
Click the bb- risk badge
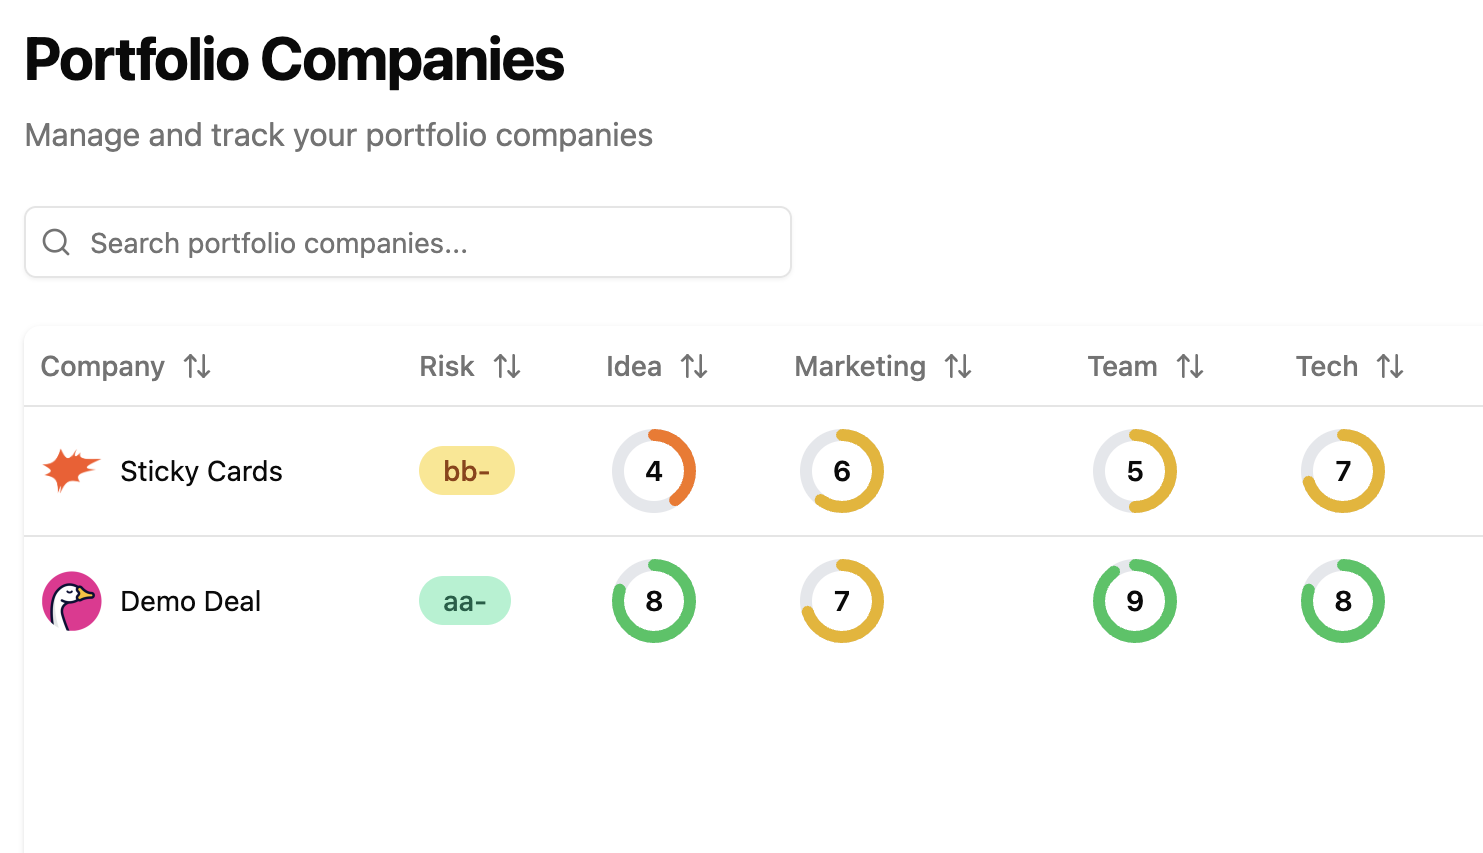466,471
